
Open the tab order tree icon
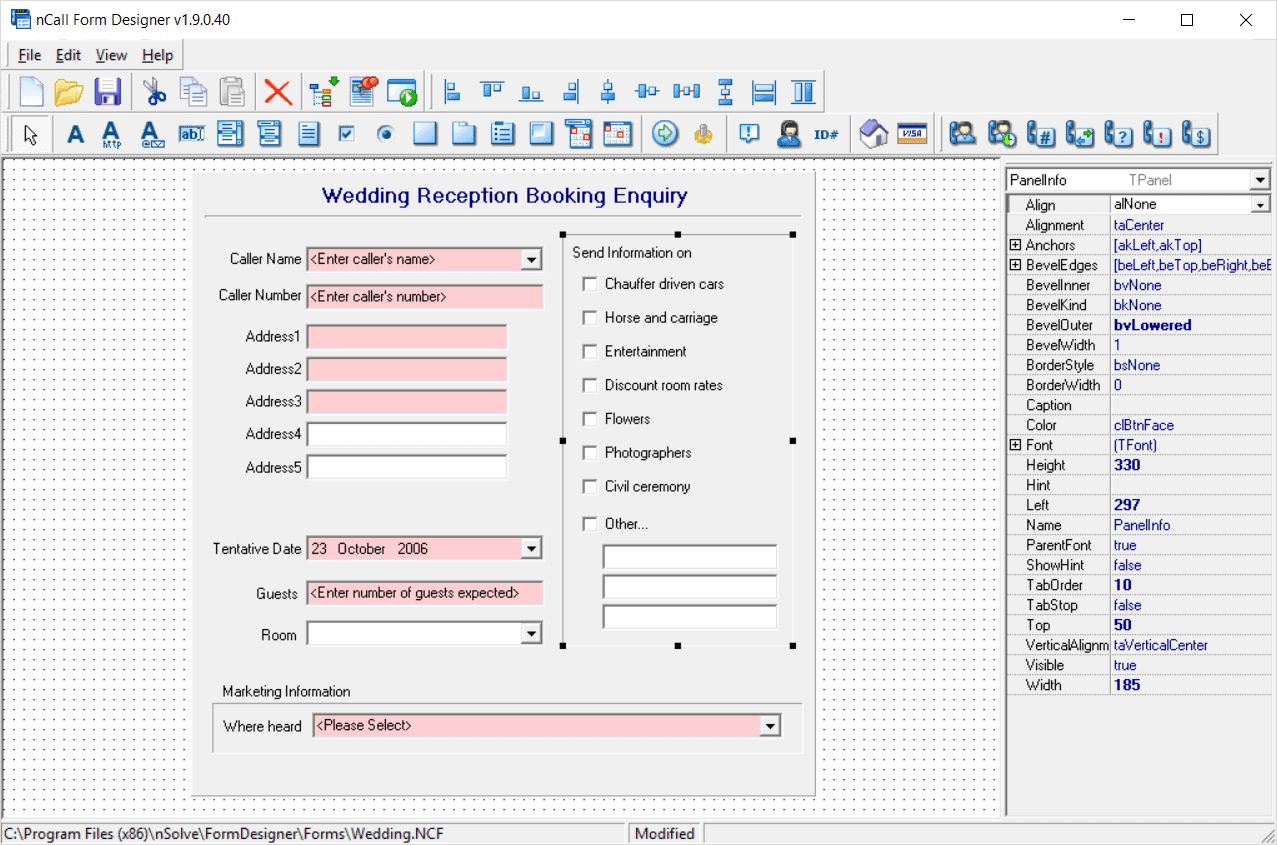[x=323, y=92]
